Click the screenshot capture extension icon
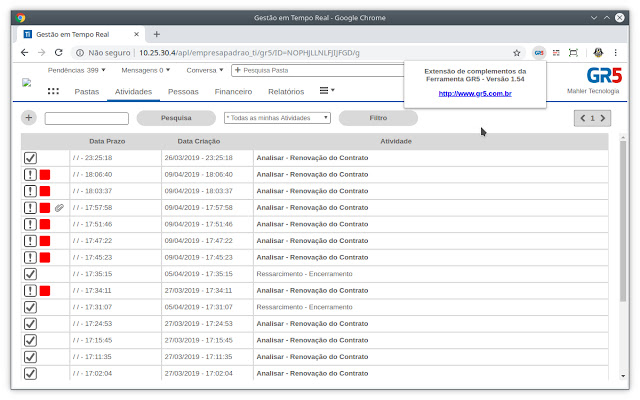The image size is (640, 400). click(x=573, y=53)
